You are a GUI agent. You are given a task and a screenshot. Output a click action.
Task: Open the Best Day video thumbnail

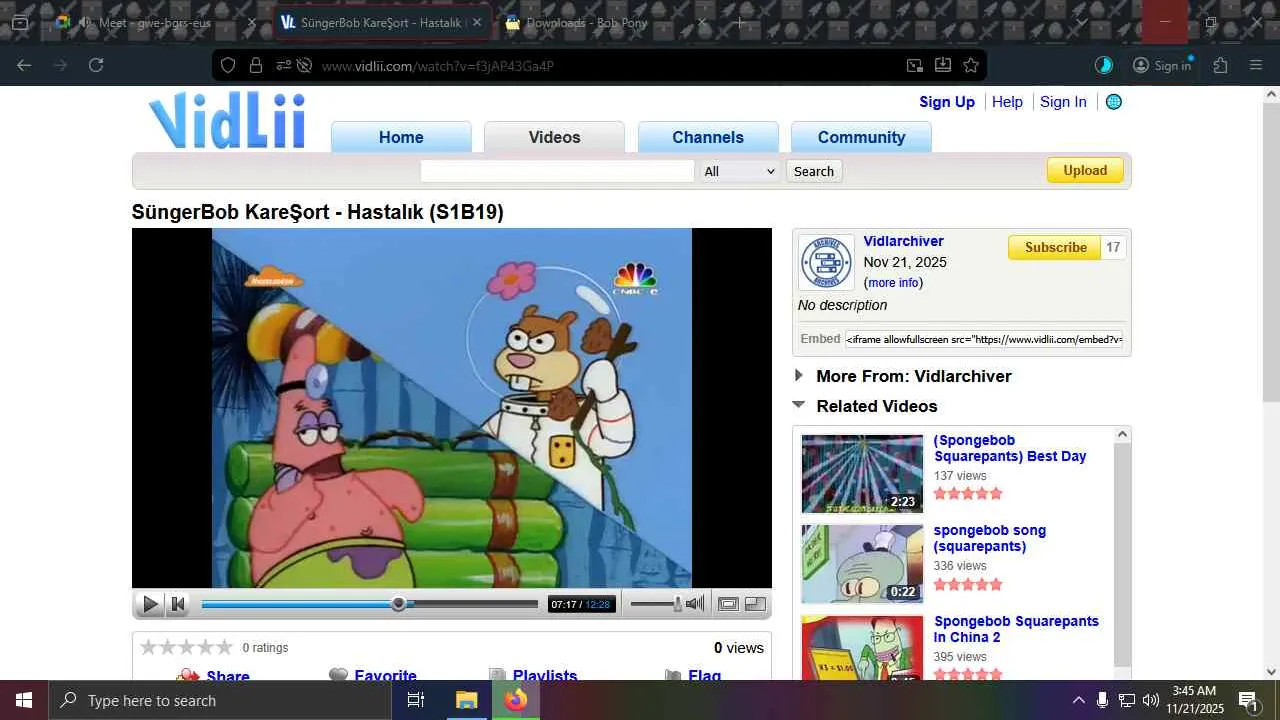pyautogui.click(x=862, y=473)
